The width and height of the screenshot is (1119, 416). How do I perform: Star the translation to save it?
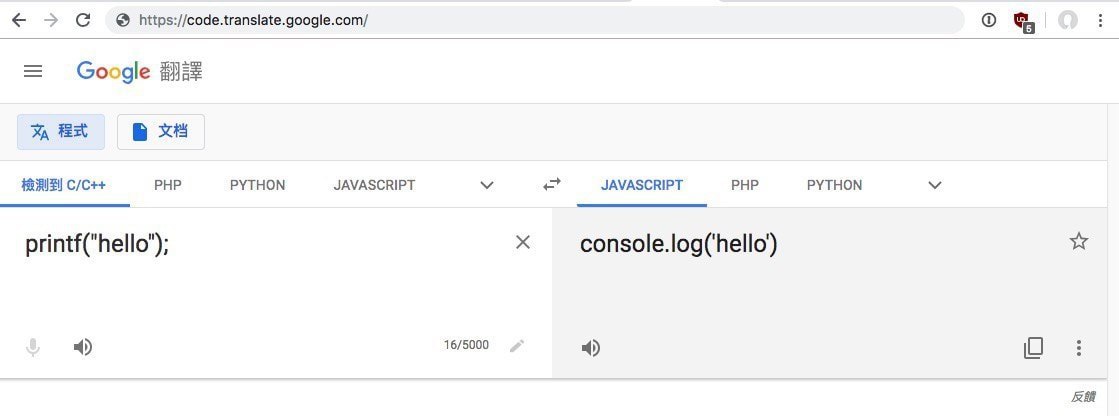pos(1078,241)
